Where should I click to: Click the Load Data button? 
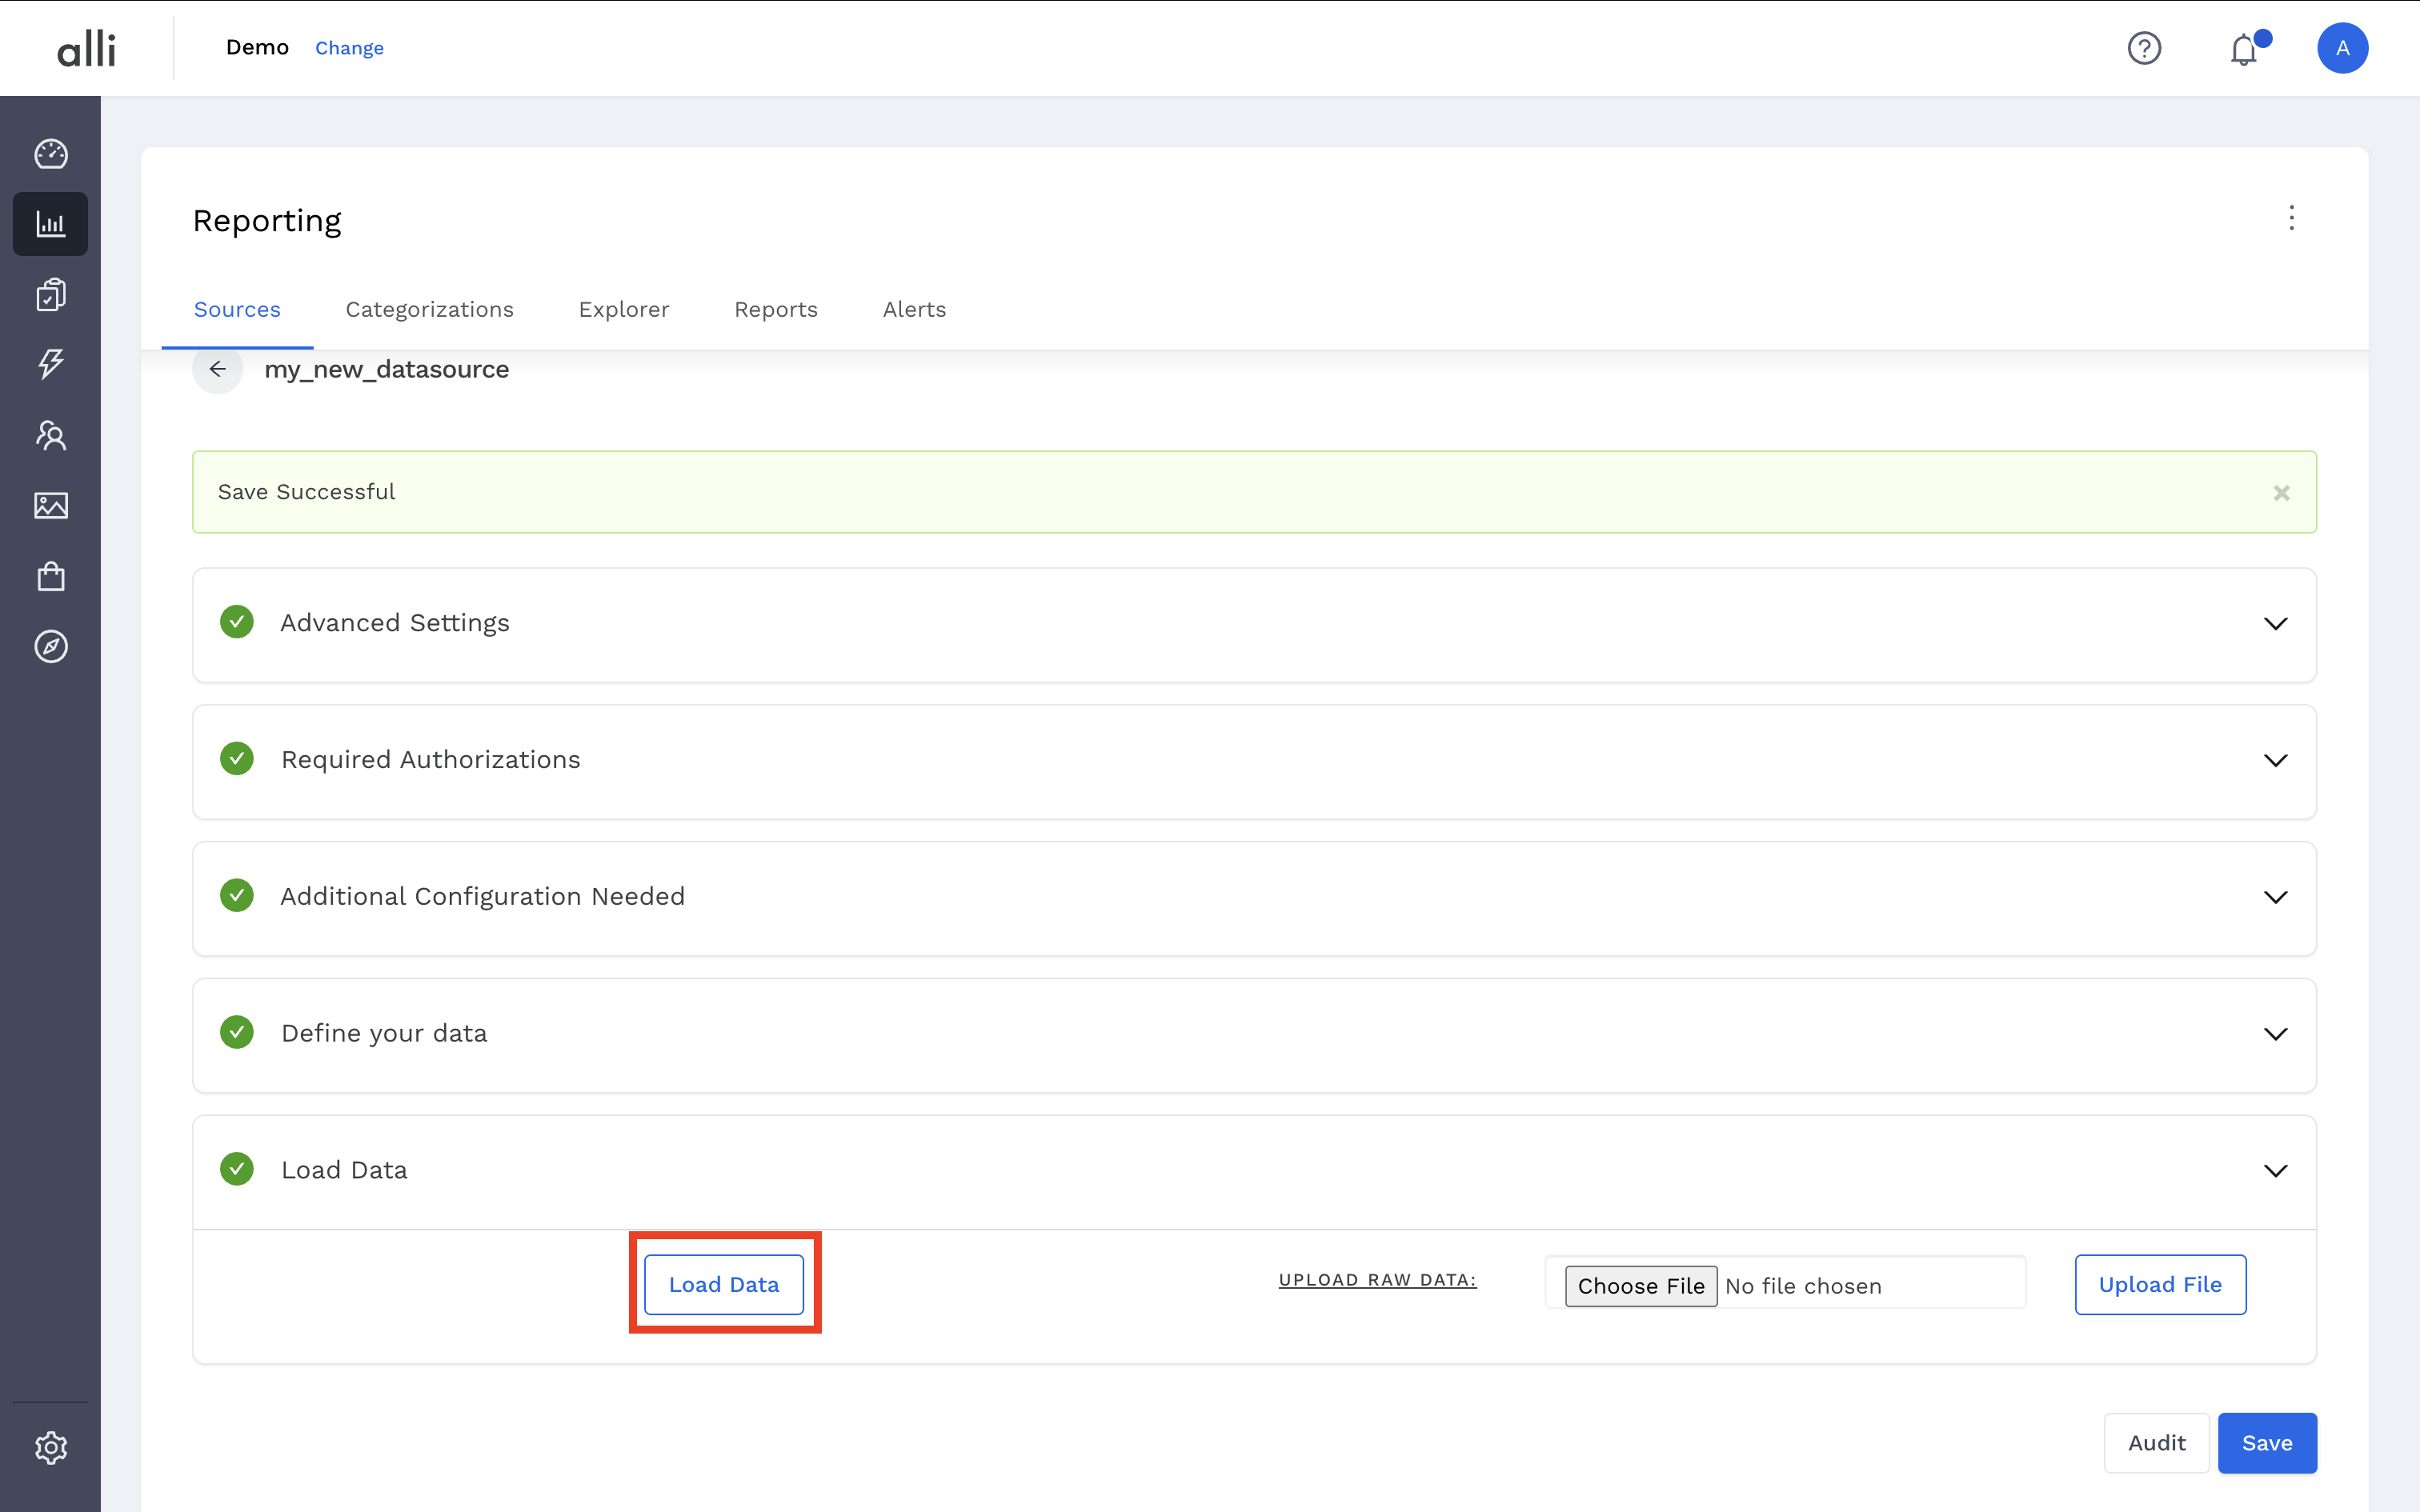(724, 1285)
